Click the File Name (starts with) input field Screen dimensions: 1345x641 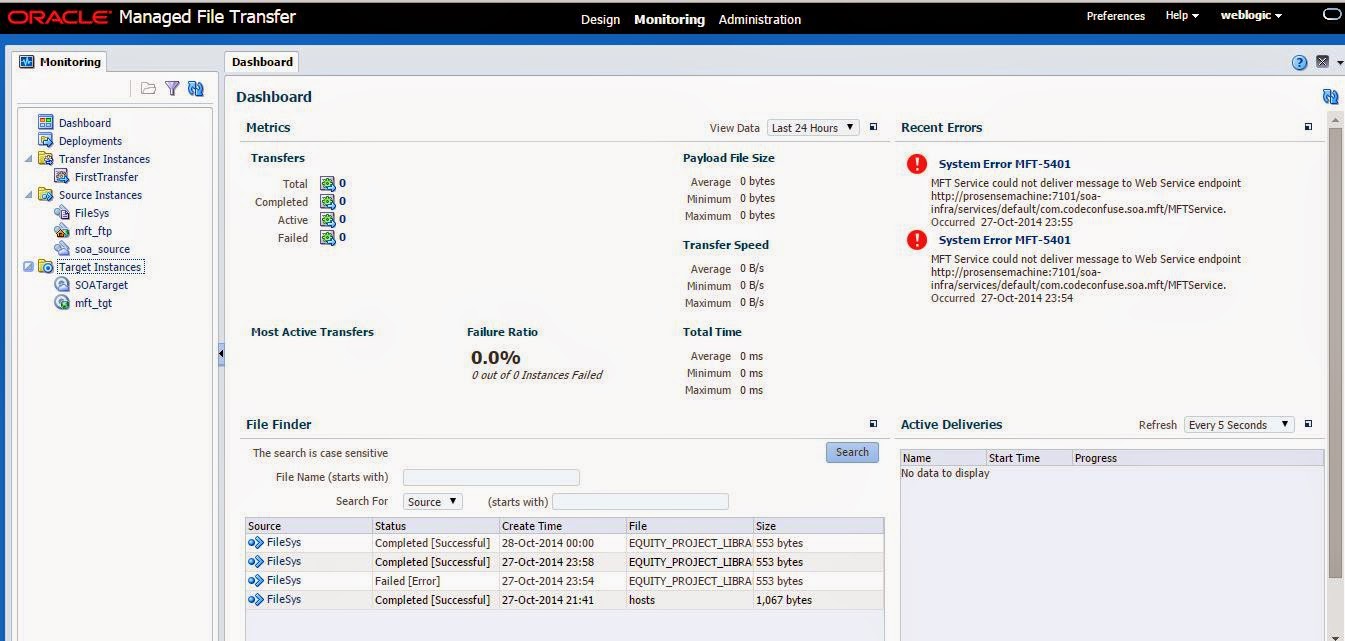coord(491,478)
